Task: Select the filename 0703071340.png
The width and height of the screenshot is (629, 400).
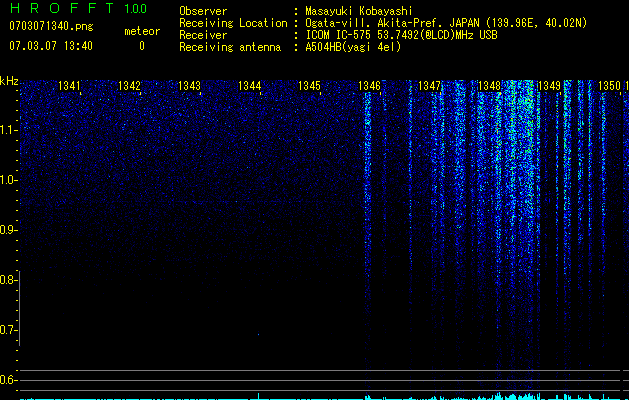Action: (51, 26)
